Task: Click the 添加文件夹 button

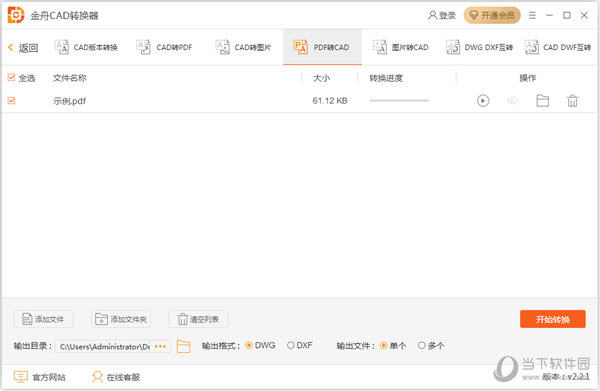Action: coord(121,319)
